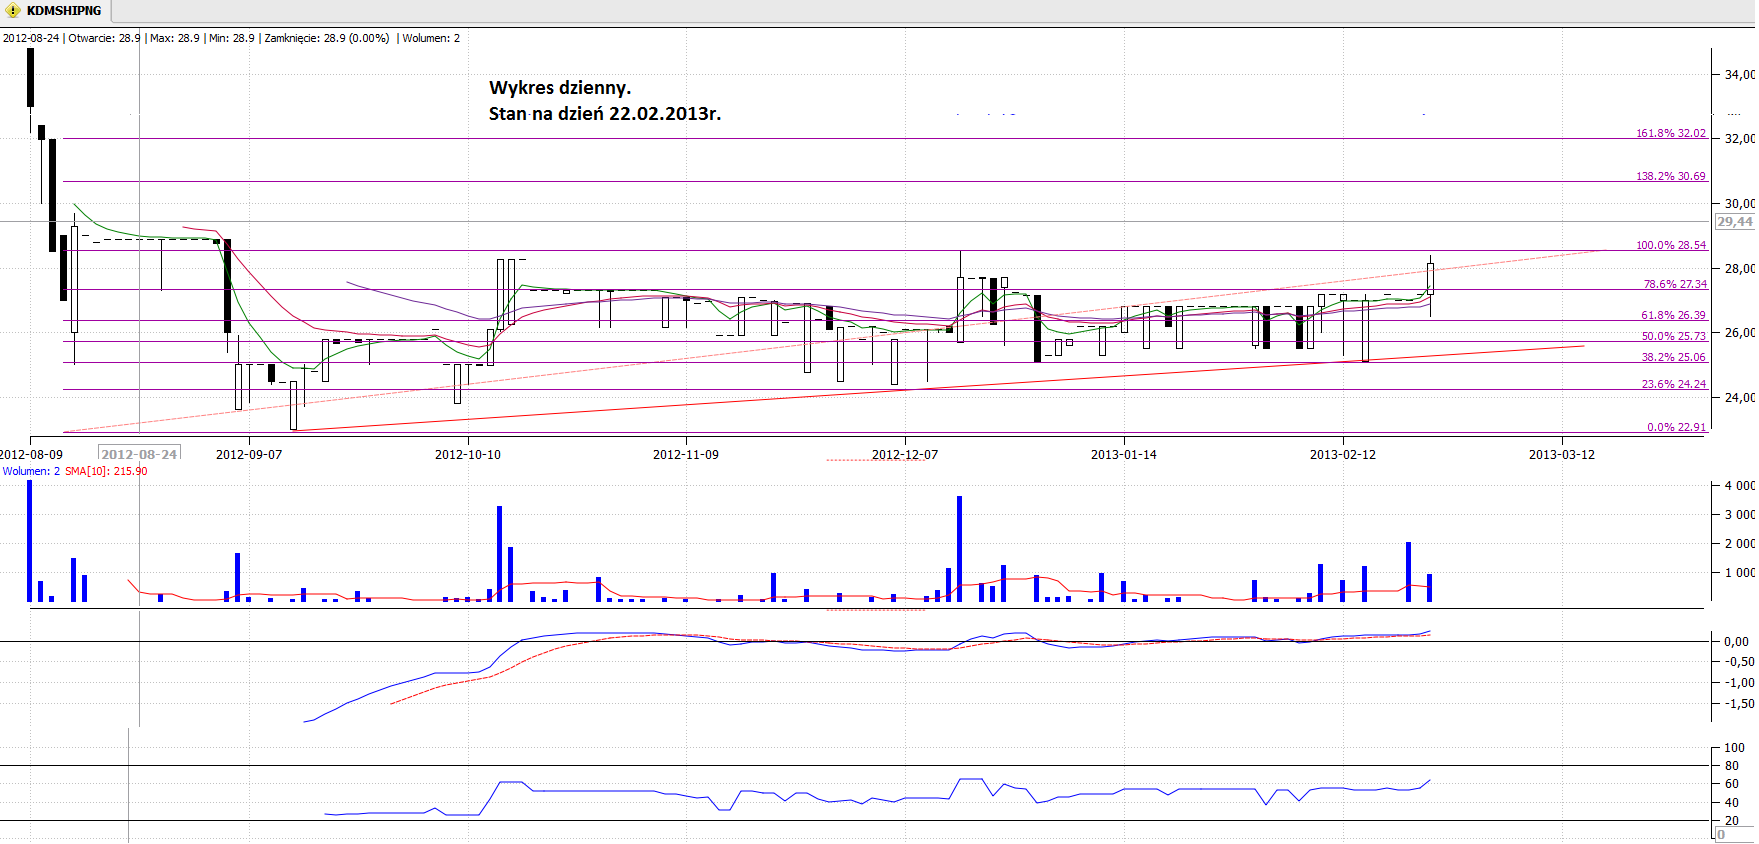Click the 2012-09-07 date axis label
The height and width of the screenshot is (844, 1759).
[249, 454]
